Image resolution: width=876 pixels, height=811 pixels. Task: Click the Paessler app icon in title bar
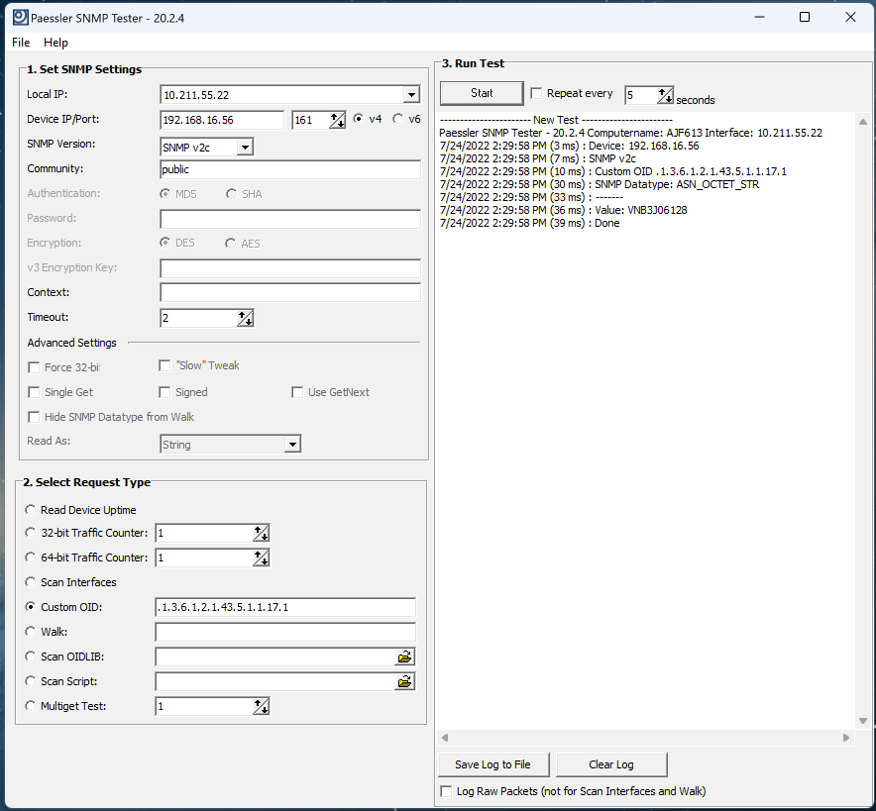[18, 17]
